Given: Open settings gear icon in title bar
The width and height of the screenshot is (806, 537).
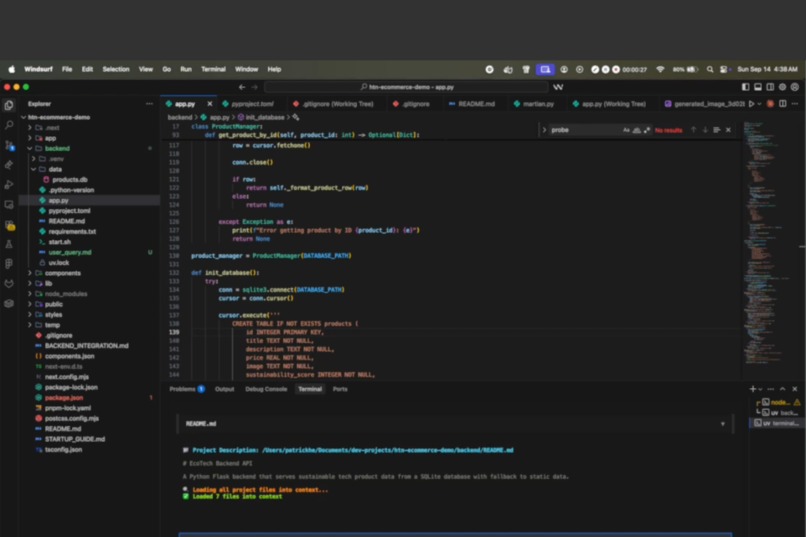Looking at the screenshot, I should 782,87.
